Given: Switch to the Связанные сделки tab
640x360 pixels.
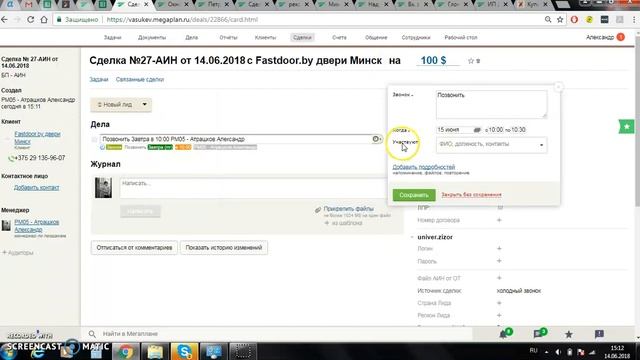Looking at the screenshot, I should [x=140, y=80].
